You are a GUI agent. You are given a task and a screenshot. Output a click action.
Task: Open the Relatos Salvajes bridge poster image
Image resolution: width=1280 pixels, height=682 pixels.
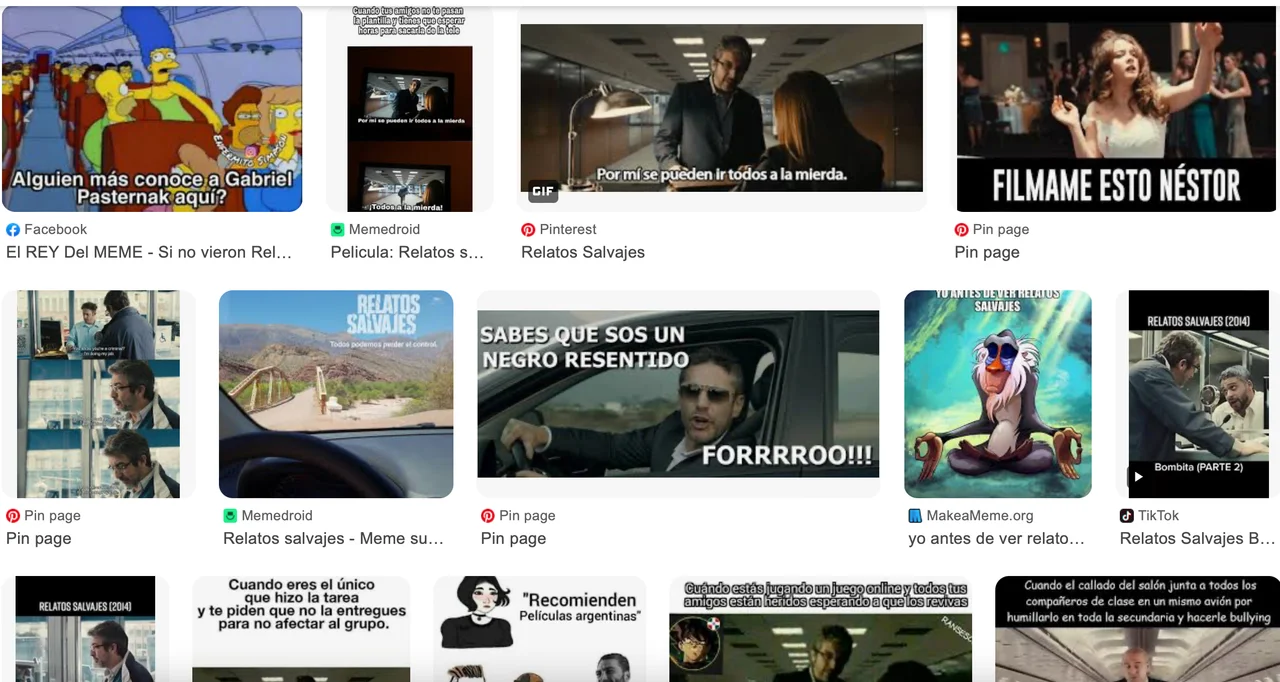click(x=336, y=394)
